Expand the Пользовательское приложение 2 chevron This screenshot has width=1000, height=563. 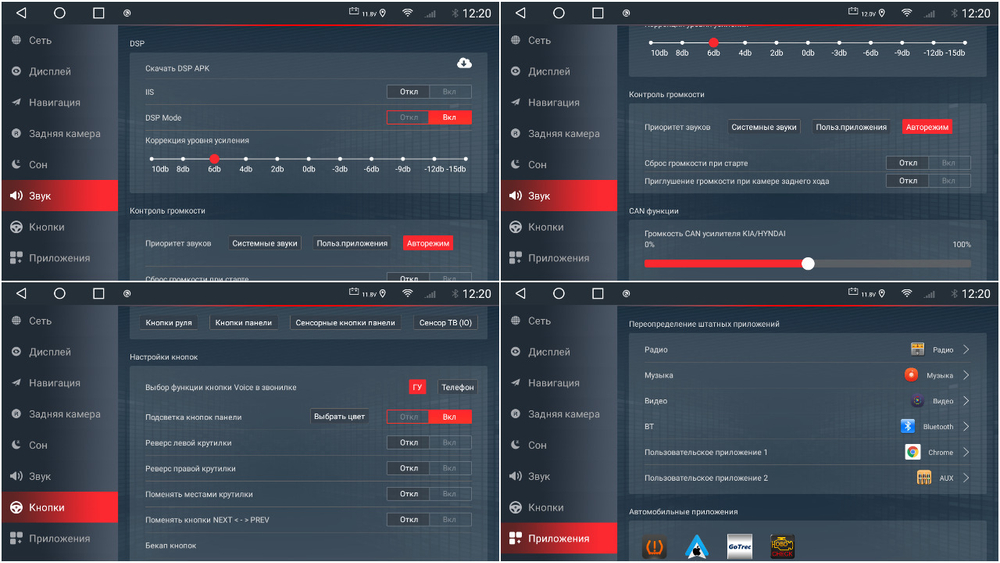coord(966,478)
